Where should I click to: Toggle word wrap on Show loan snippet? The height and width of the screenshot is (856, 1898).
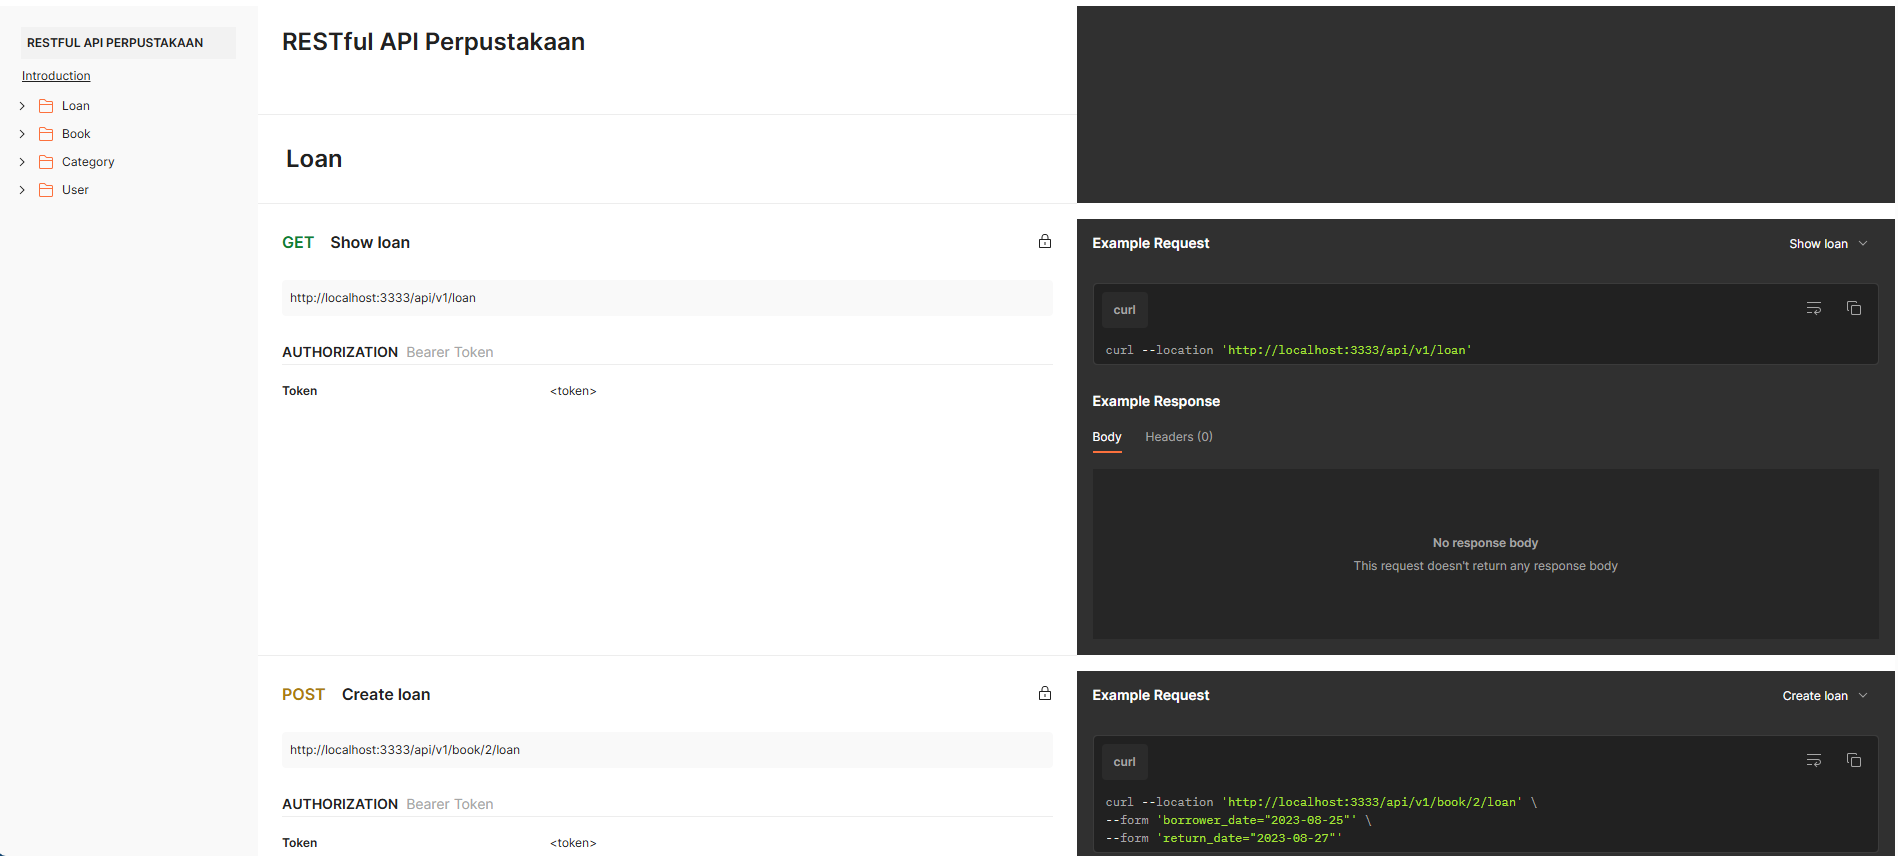[x=1813, y=309]
